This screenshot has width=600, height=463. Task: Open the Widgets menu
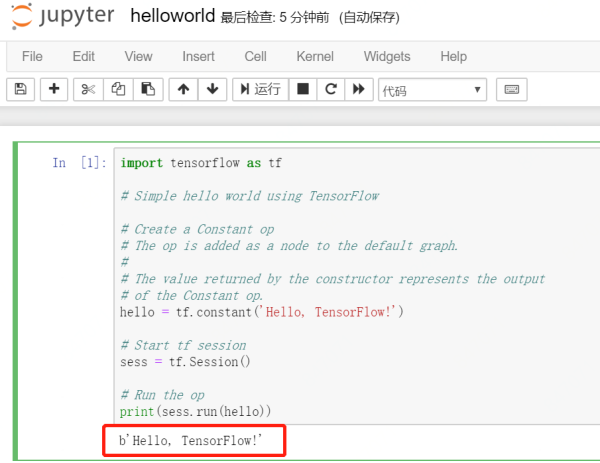[387, 56]
